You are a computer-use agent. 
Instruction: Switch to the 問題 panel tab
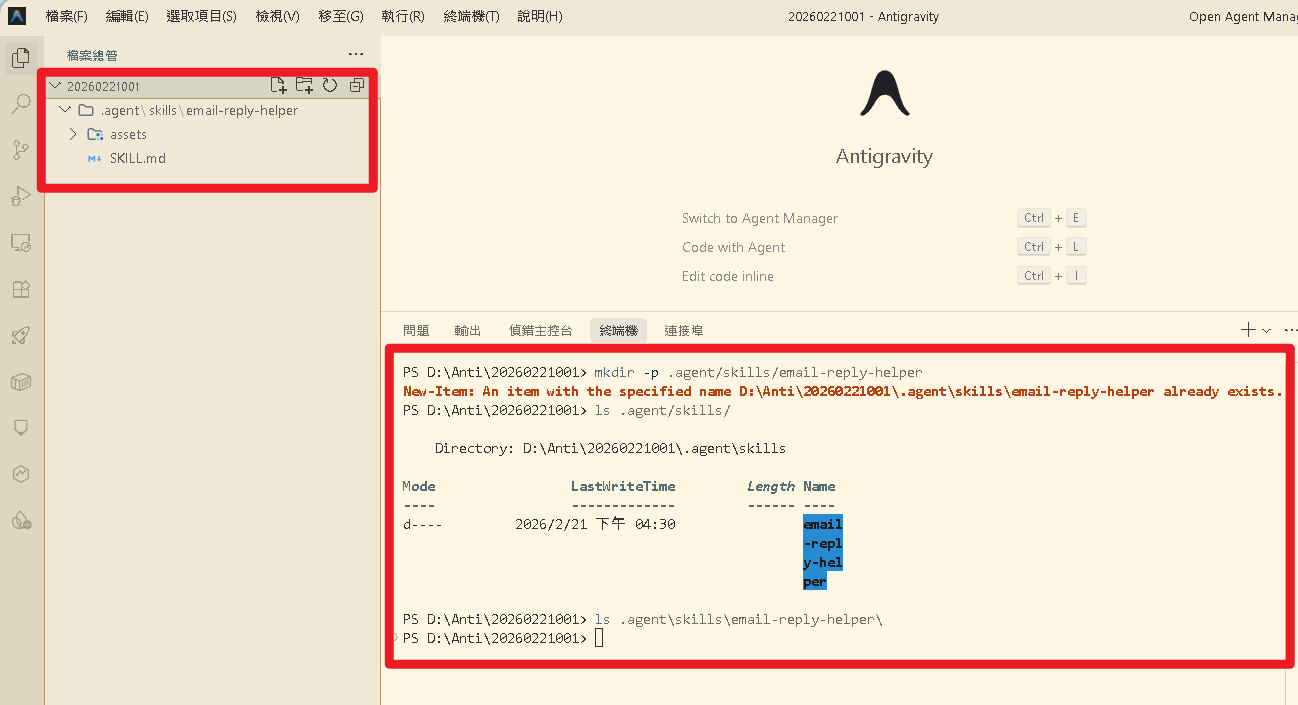point(416,330)
